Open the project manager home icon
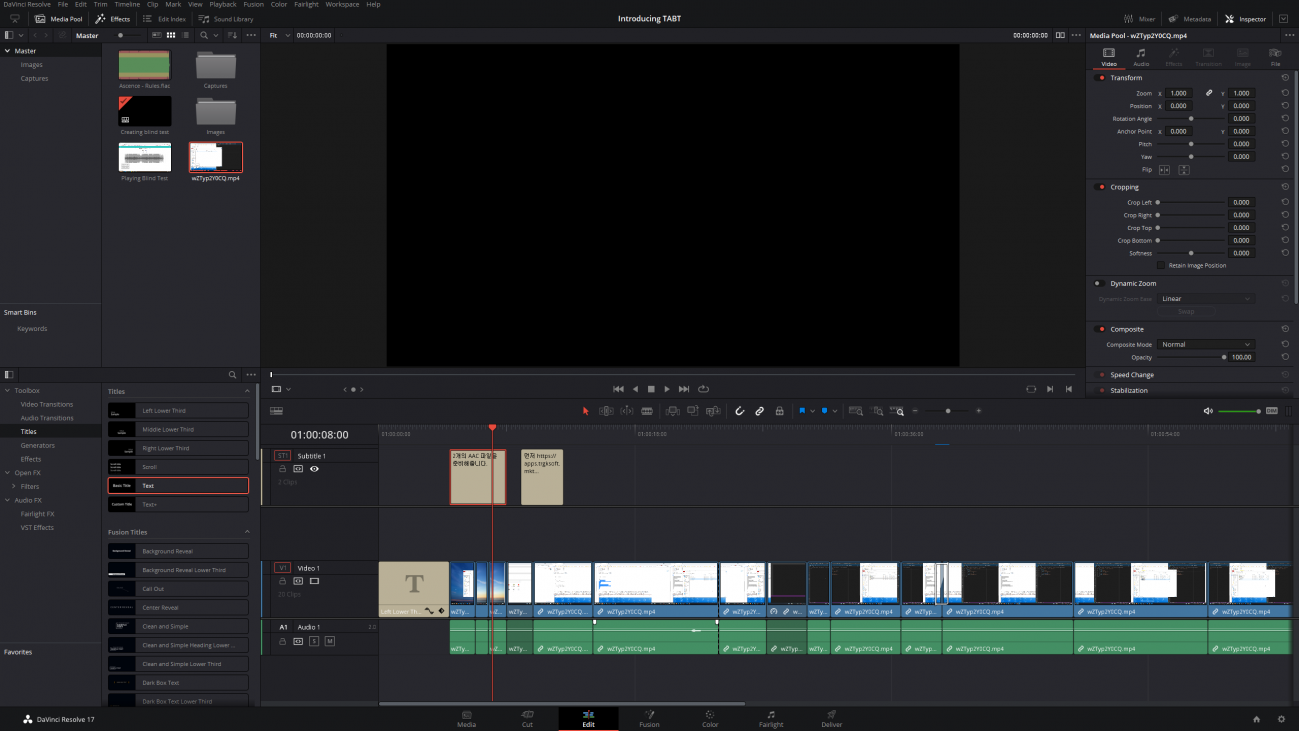The width and height of the screenshot is (1299, 731). pos(1257,719)
